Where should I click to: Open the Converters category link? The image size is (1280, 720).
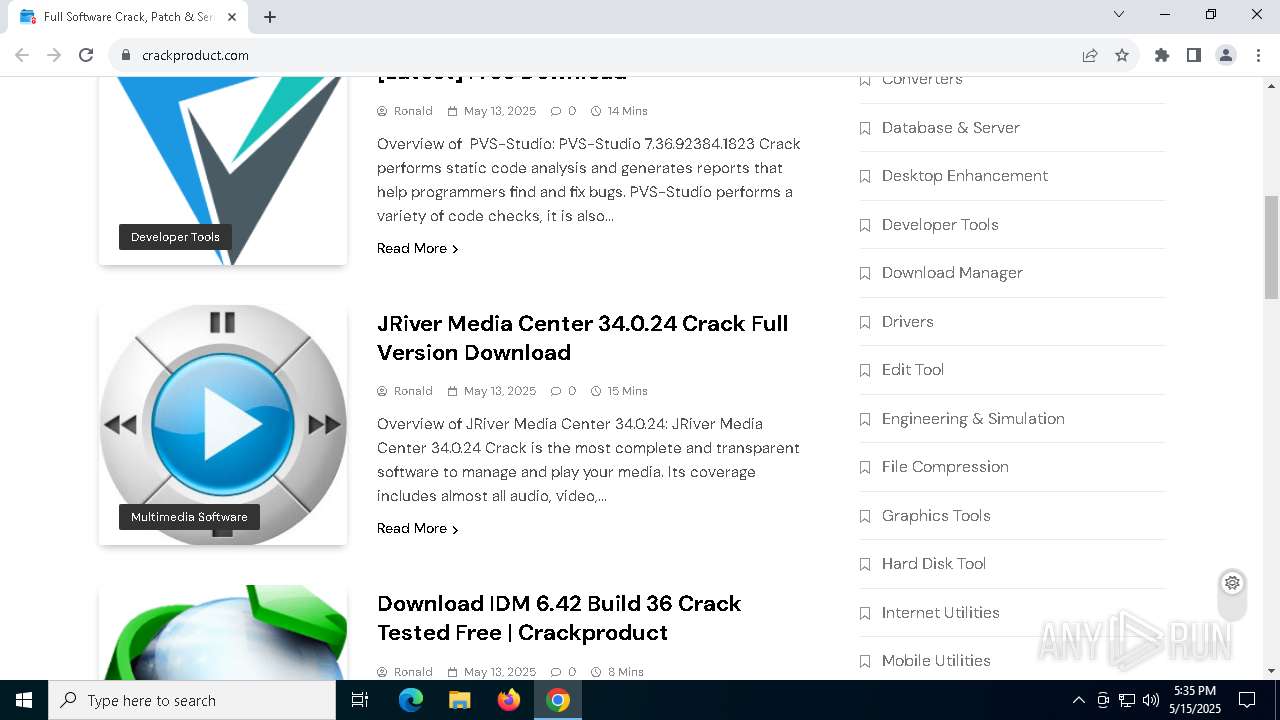click(922, 79)
